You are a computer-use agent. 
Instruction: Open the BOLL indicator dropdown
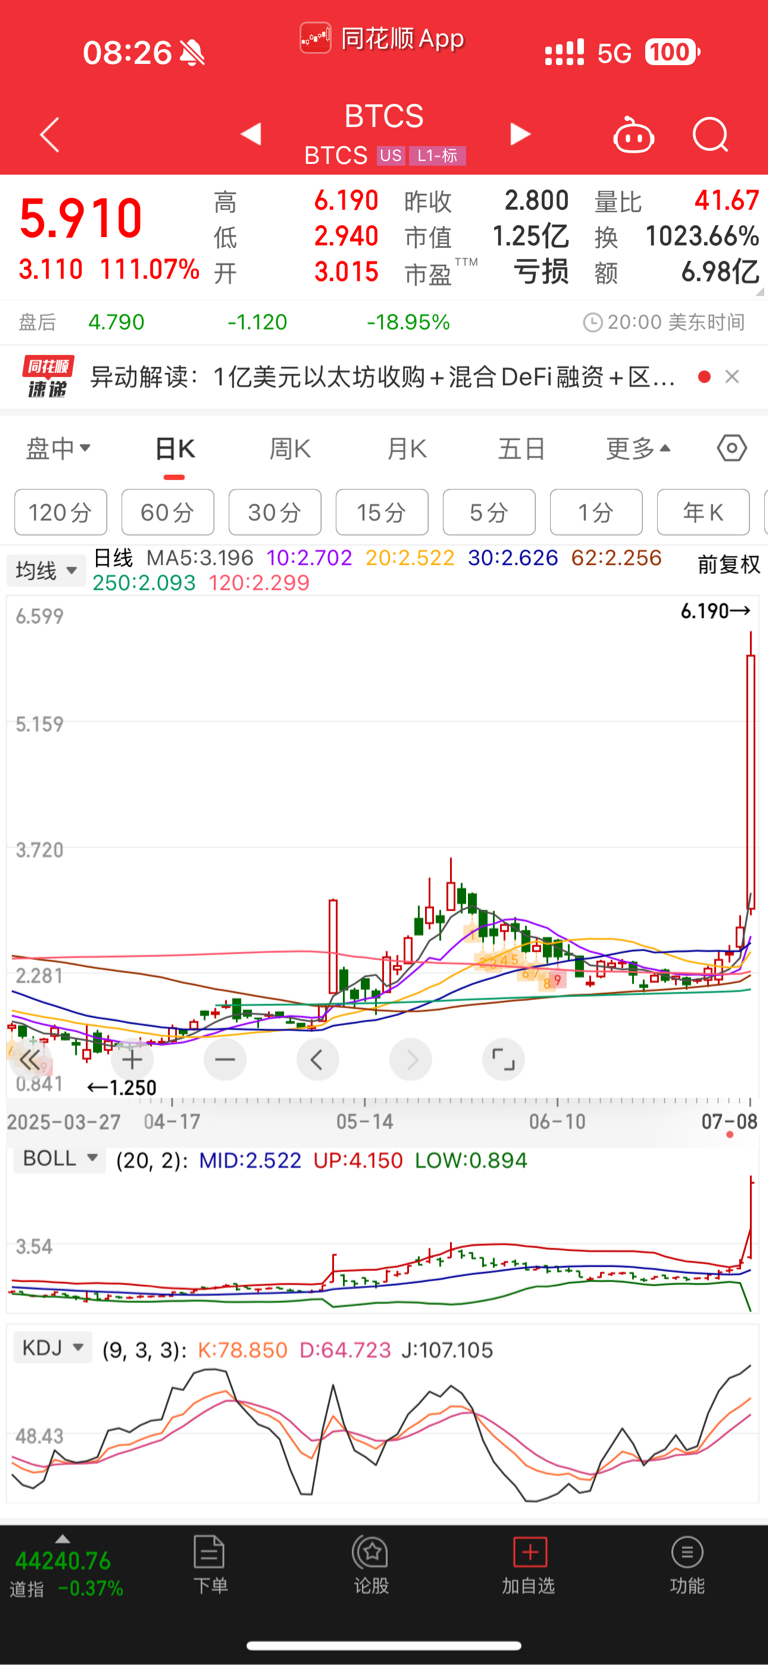(59, 1159)
